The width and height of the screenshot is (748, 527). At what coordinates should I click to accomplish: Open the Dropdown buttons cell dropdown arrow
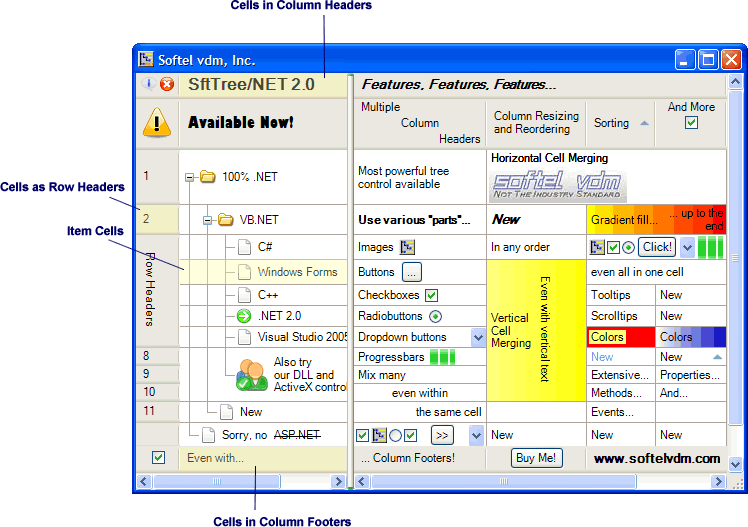pyautogui.click(x=477, y=338)
